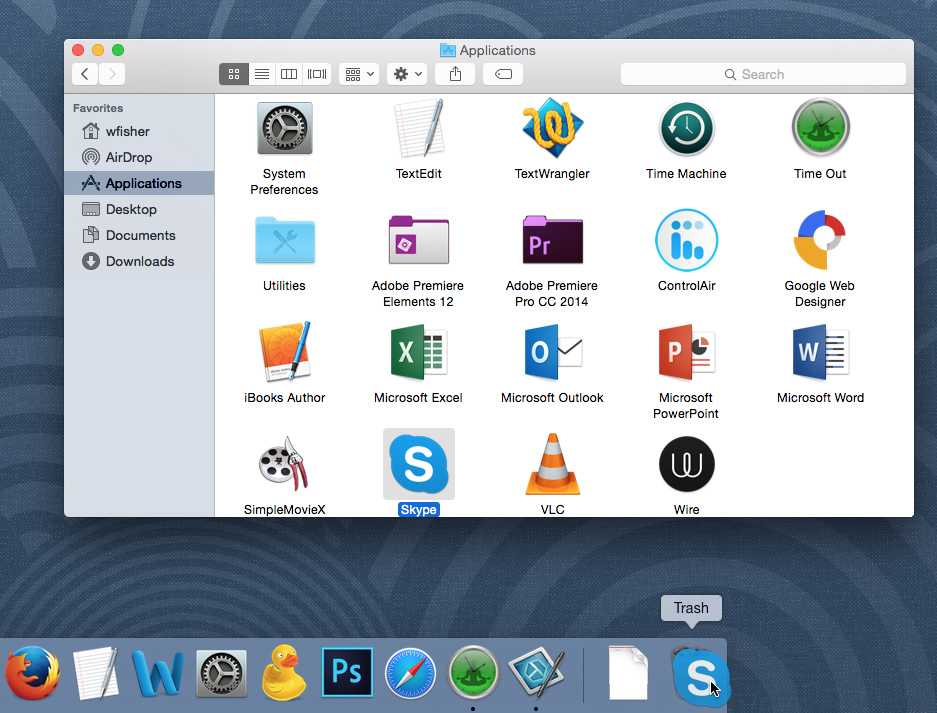Click the Finder Search field
The width and height of the screenshot is (937, 713).
[x=763, y=74]
